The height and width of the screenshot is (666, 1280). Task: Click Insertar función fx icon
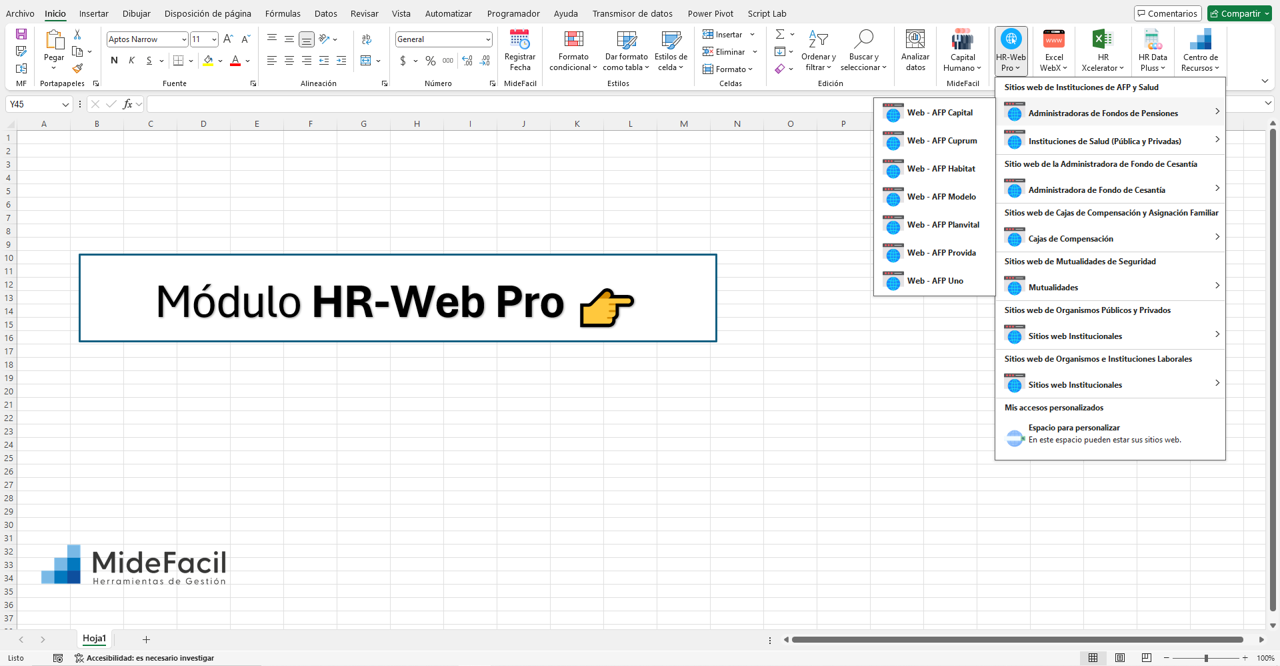(127, 104)
